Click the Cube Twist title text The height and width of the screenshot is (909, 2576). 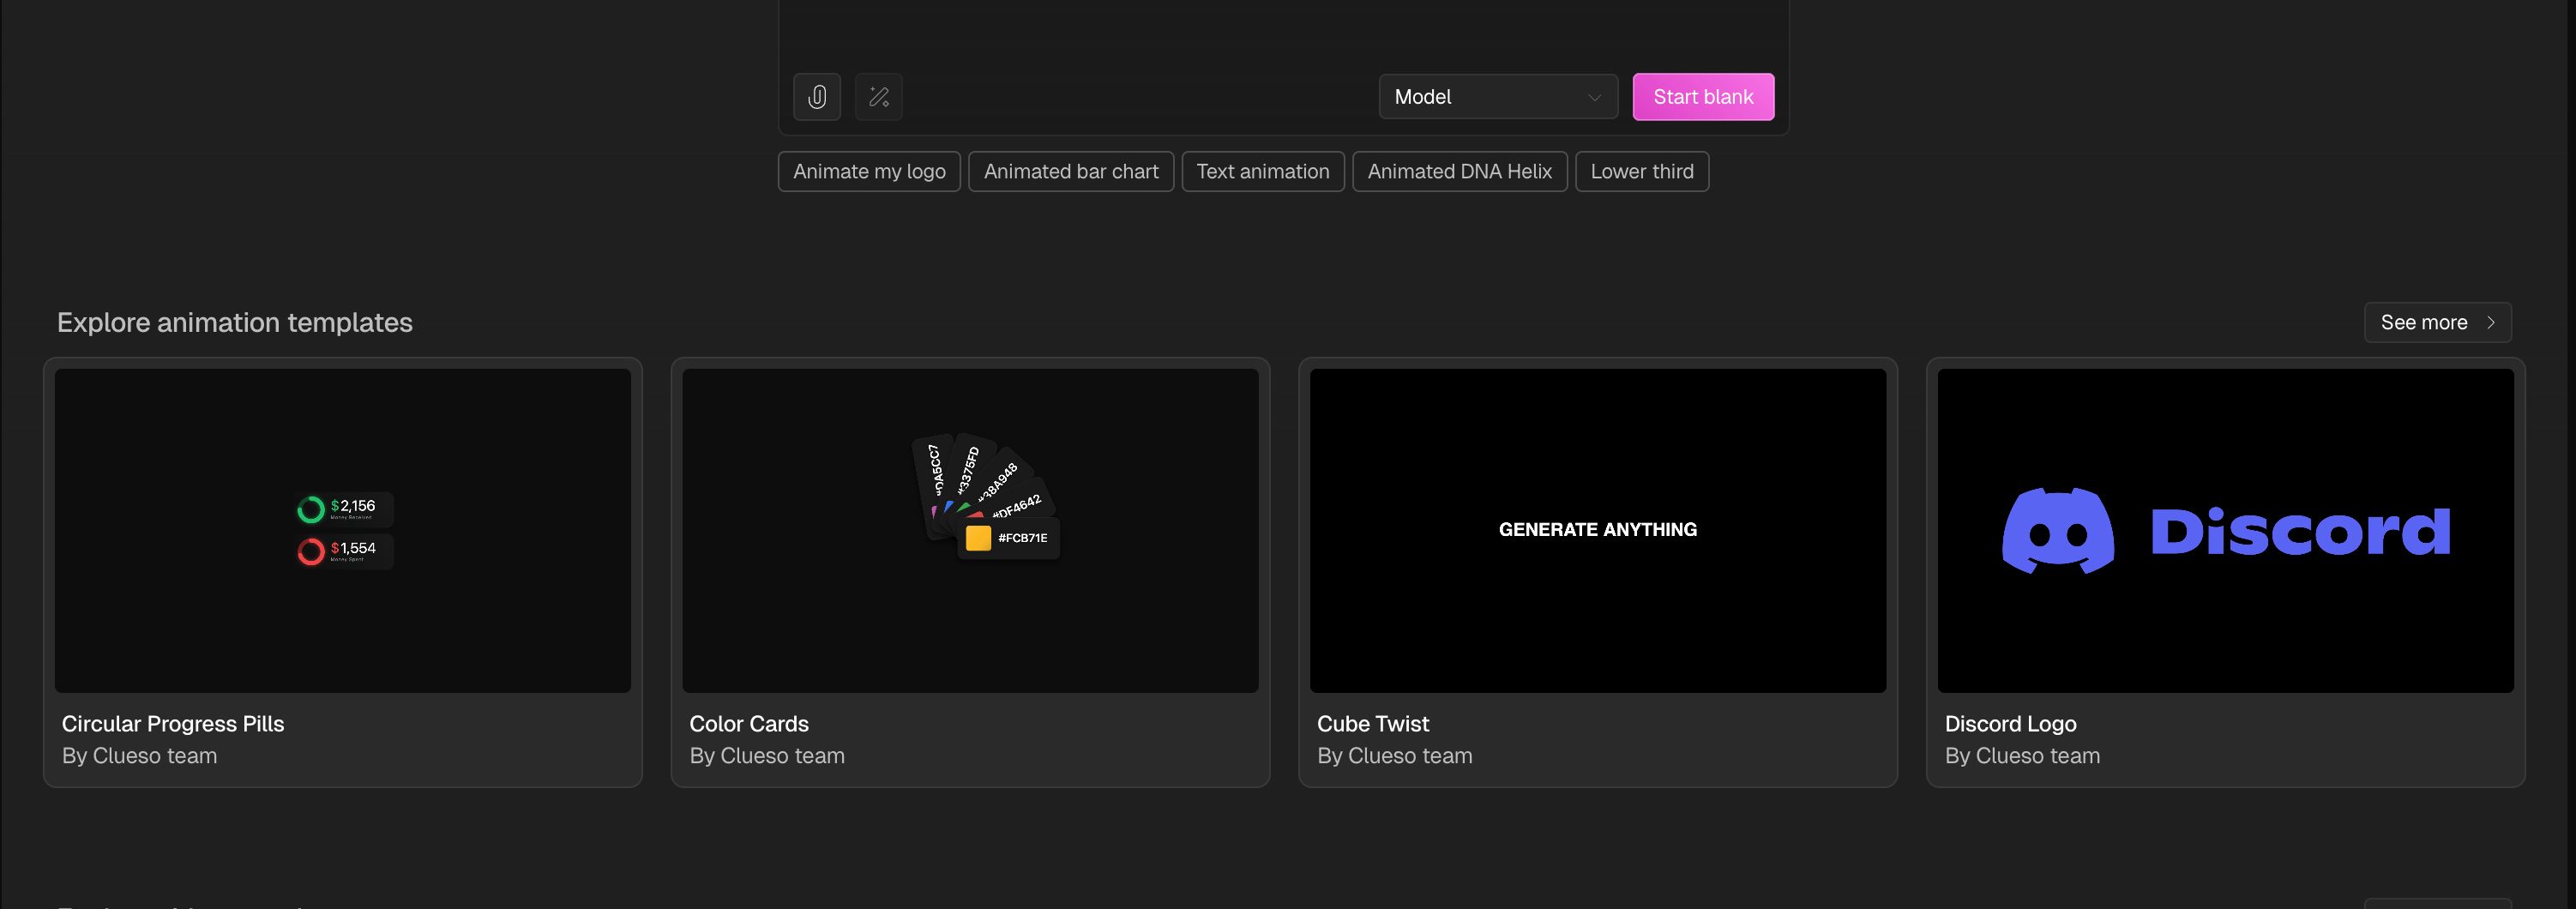(x=1373, y=724)
